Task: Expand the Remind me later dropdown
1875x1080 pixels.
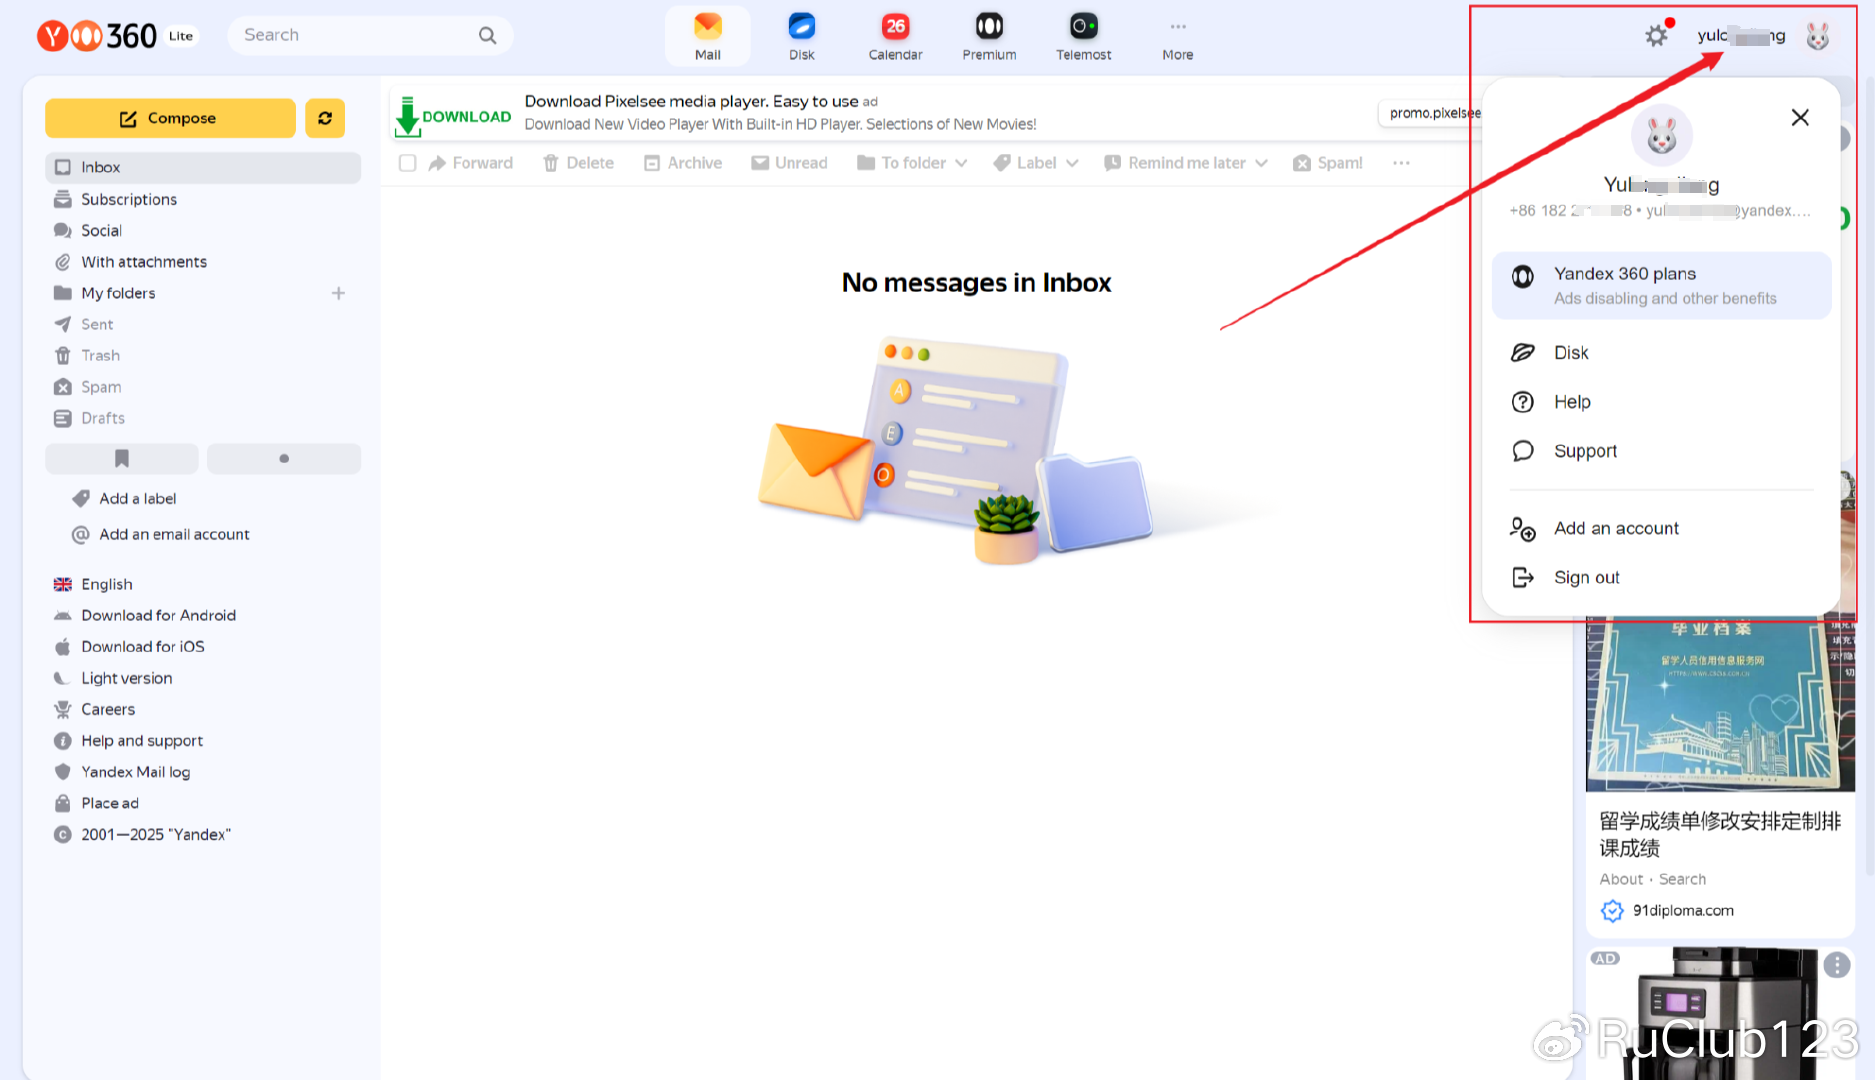Action: [x=1185, y=163]
